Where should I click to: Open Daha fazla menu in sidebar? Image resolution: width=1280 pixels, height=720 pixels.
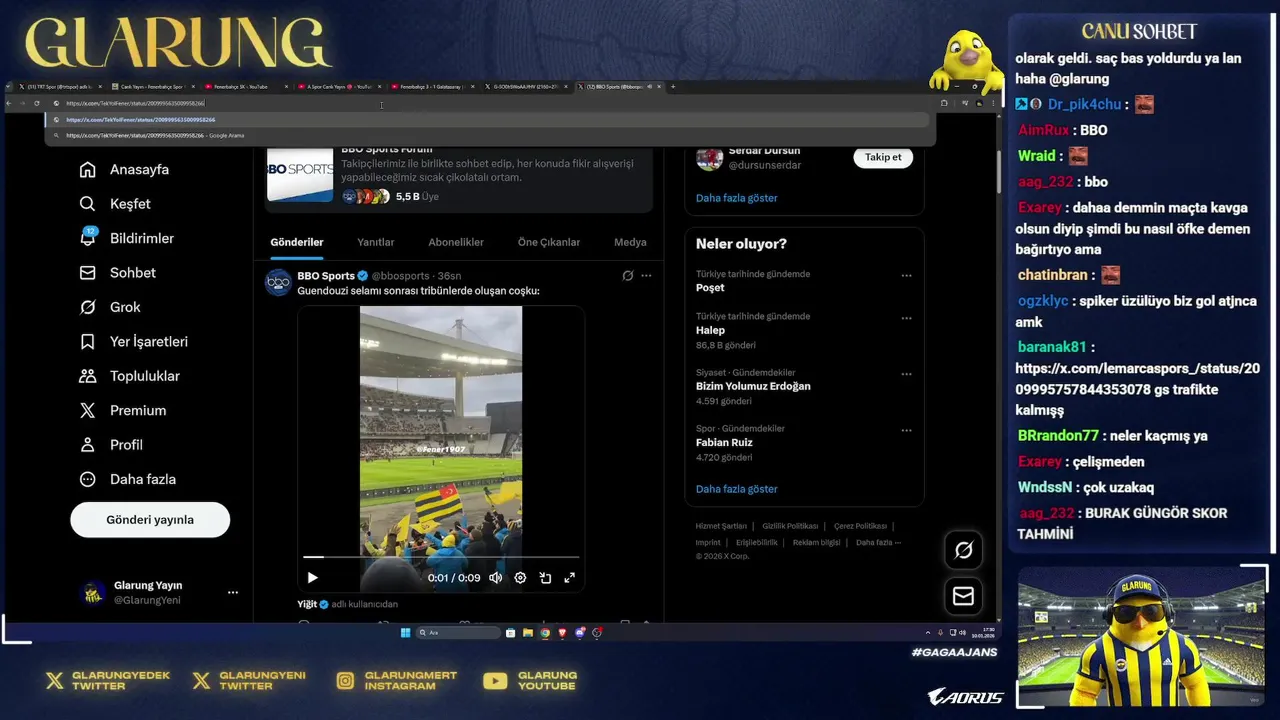coord(127,479)
